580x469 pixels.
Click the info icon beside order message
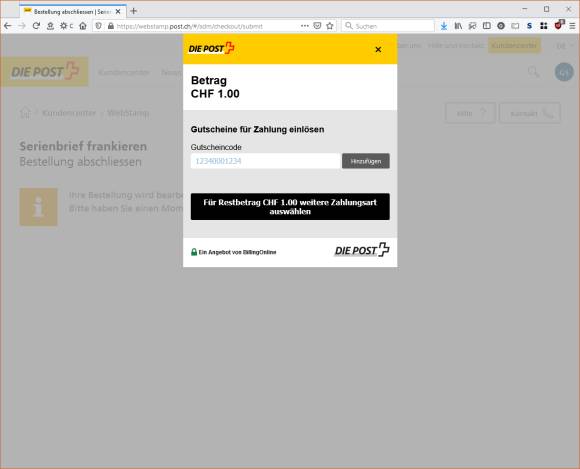[x=38, y=207]
